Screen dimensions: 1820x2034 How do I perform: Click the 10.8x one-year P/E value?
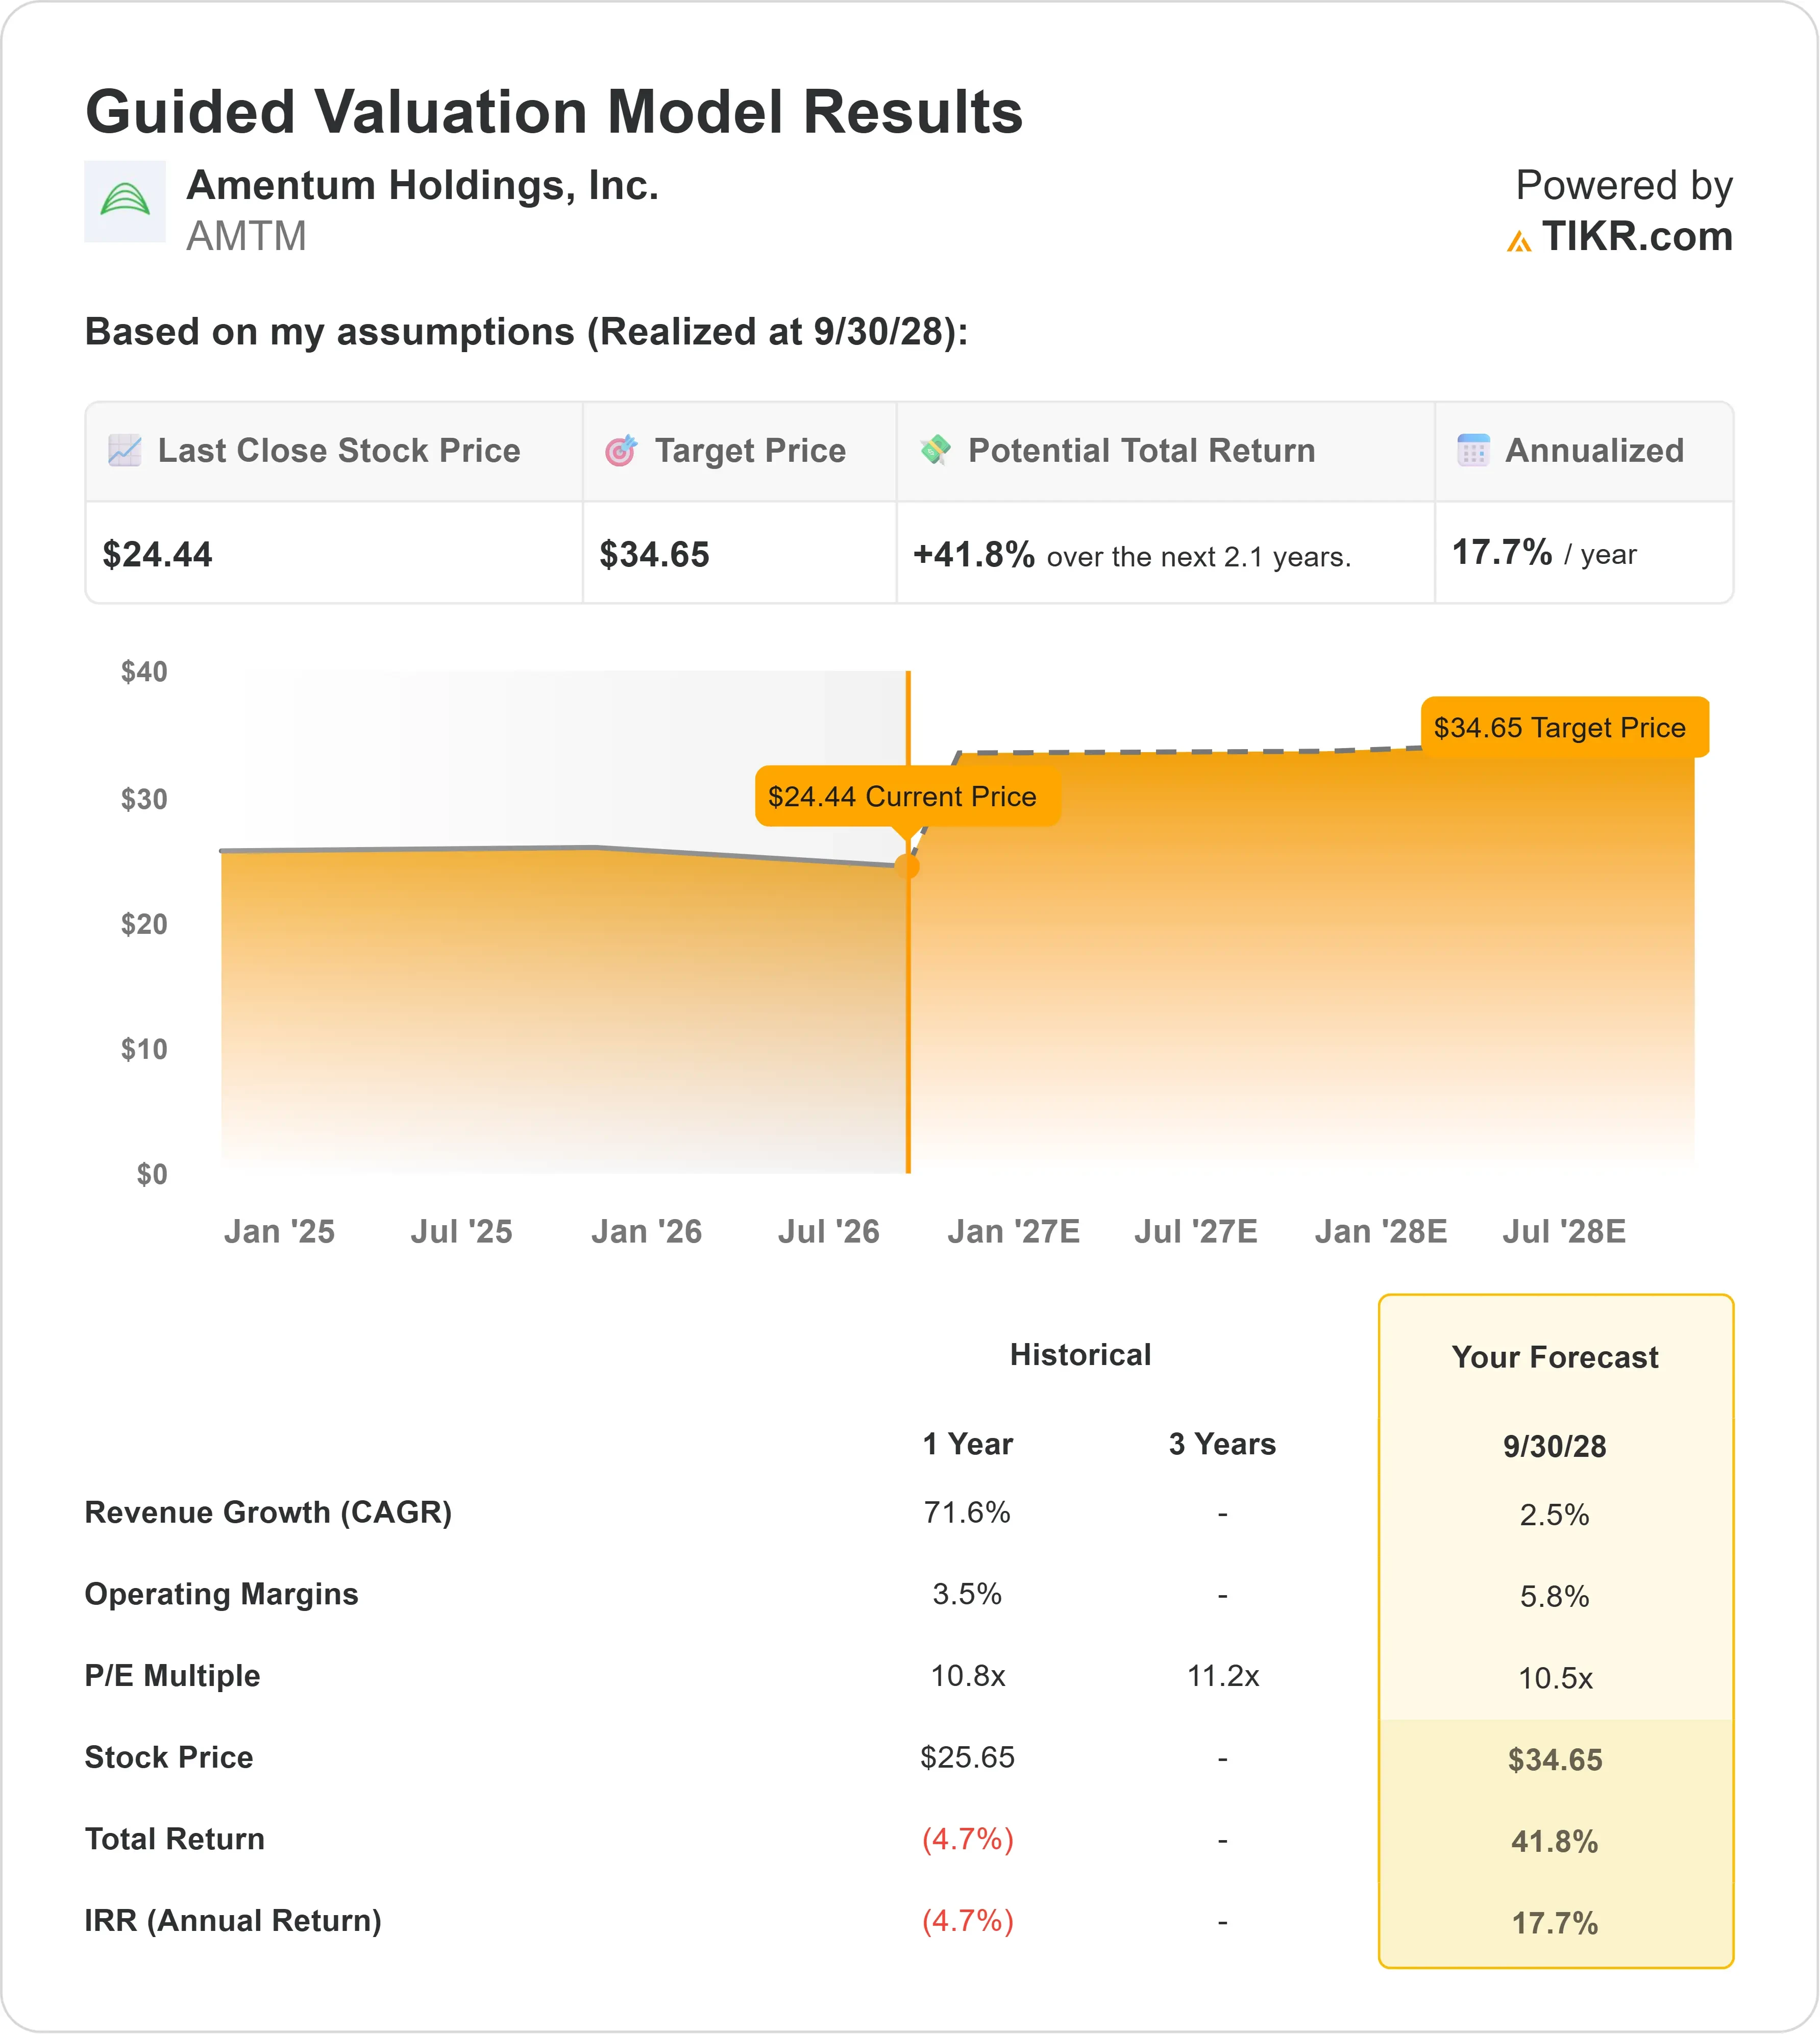tap(967, 1676)
